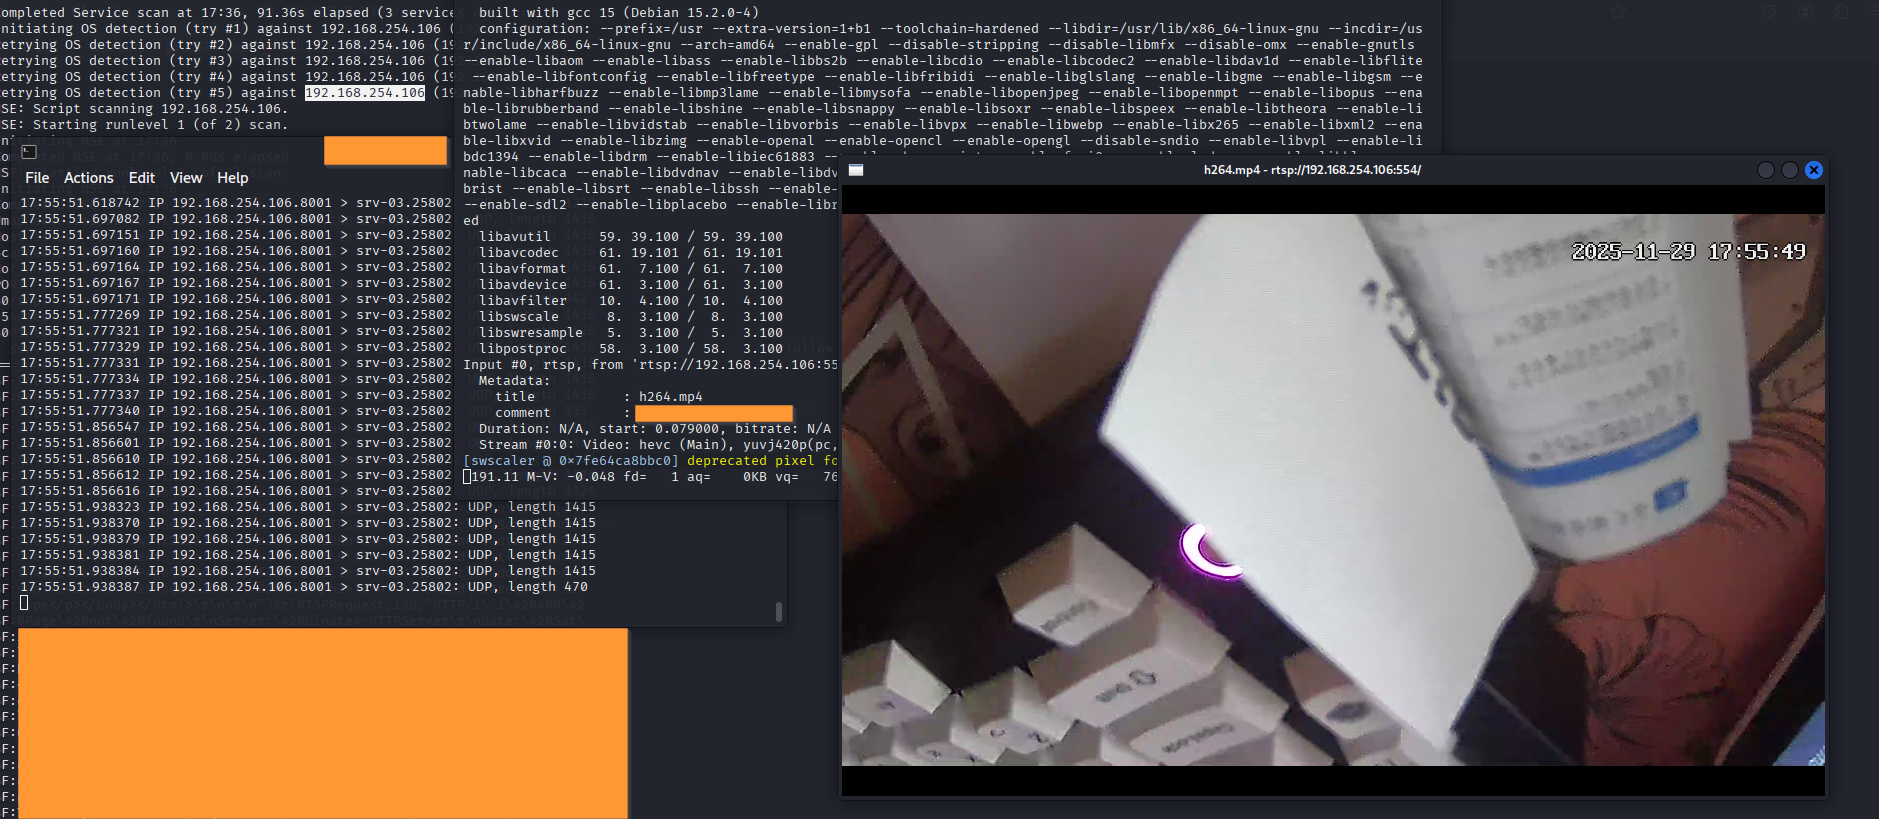Click the 'libpostproc' version line in the ffplay output
1879x819 pixels.
point(630,349)
